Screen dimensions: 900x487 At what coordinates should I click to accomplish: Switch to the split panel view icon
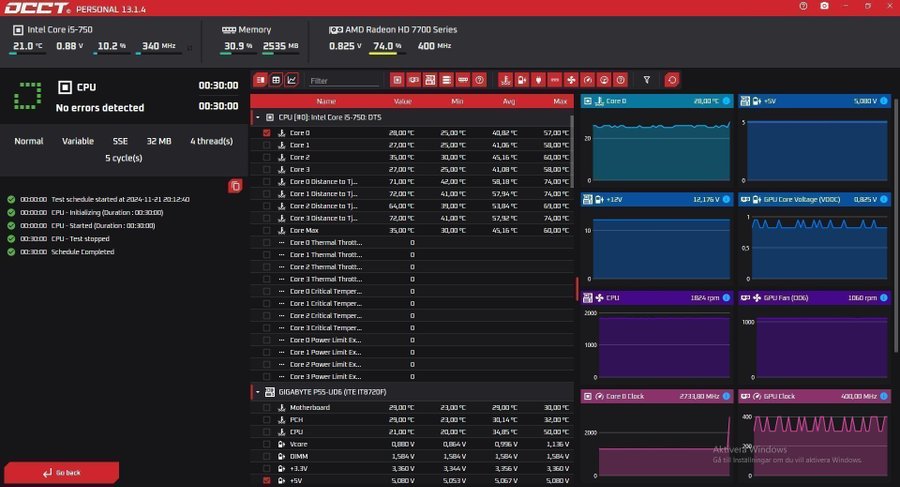[x=261, y=80]
